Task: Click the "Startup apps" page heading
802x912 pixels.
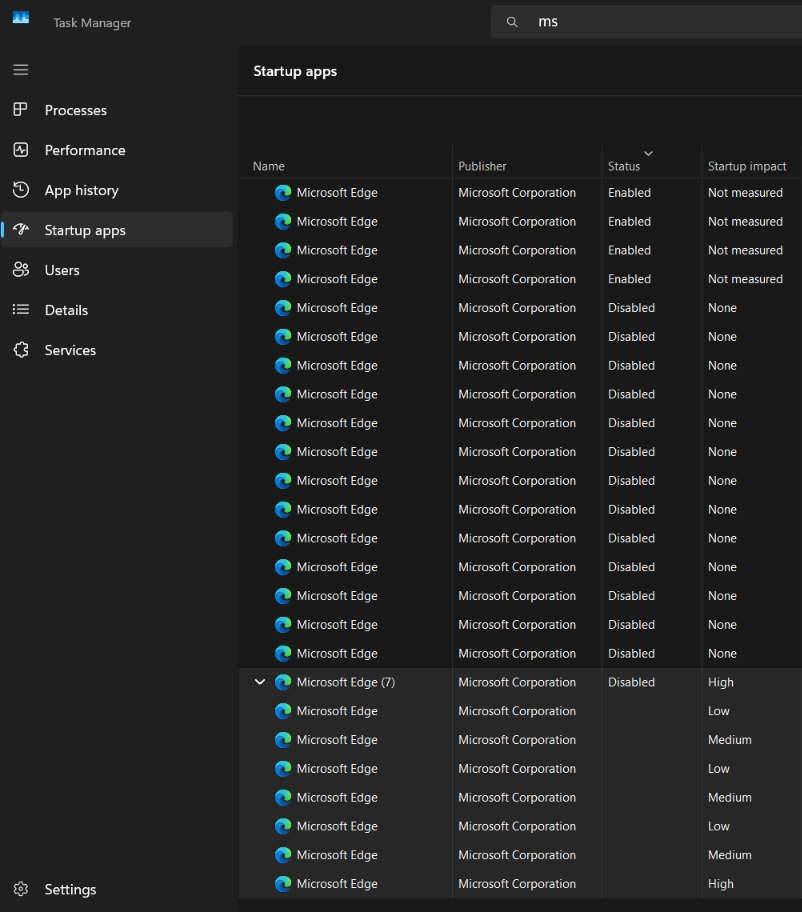Action: pyautogui.click(x=295, y=72)
